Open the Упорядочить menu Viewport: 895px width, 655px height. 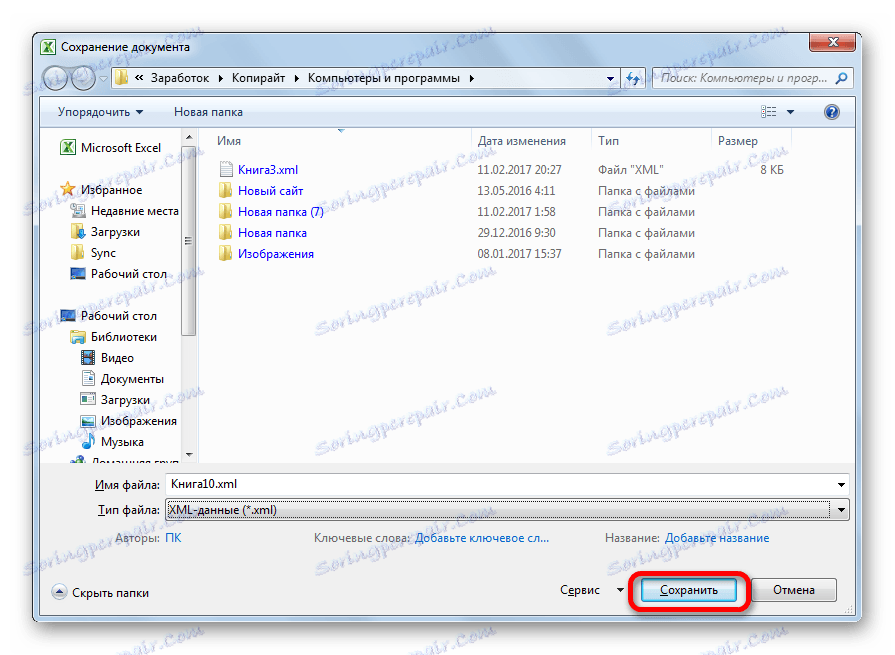point(100,112)
